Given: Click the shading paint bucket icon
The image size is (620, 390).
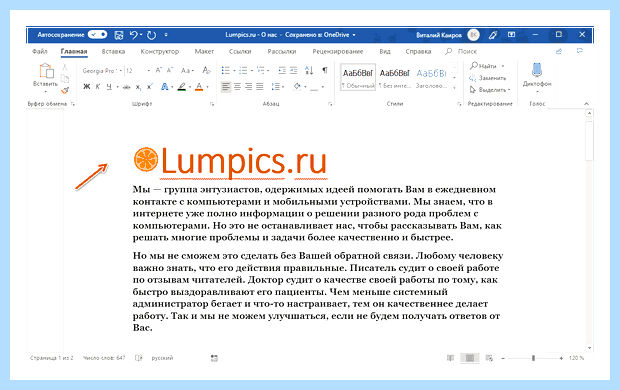Looking at the screenshot, I should point(297,87).
